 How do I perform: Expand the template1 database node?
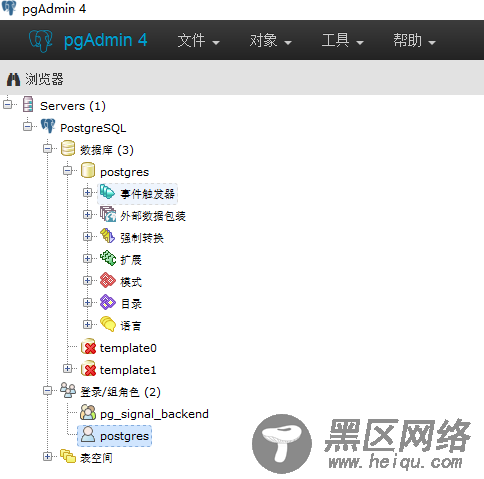click(x=68, y=368)
